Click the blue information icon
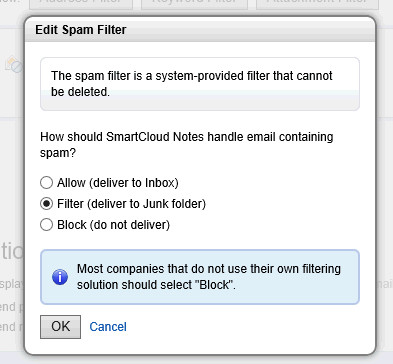 [x=60, y=277]
